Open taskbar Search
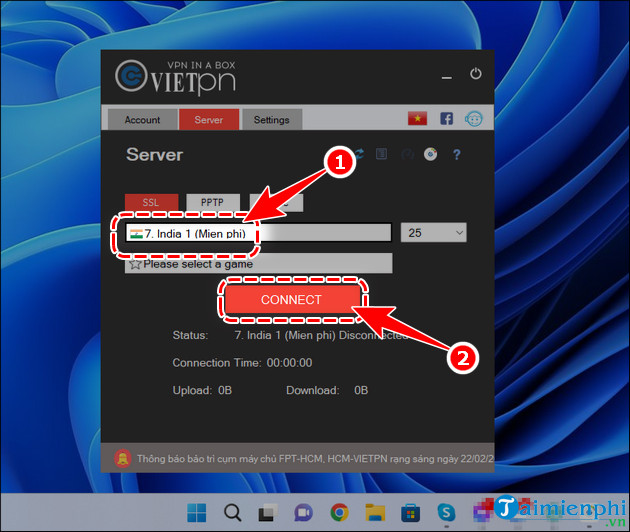The height and width of the screenshot is (532, 630). coord(232,513)
